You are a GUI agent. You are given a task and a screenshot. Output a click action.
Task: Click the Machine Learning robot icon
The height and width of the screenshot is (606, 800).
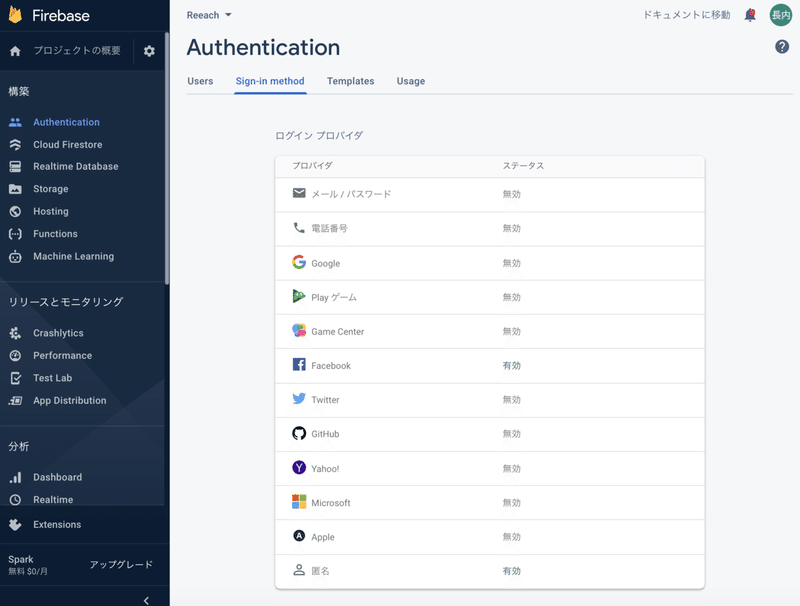[x=15, y=256]
